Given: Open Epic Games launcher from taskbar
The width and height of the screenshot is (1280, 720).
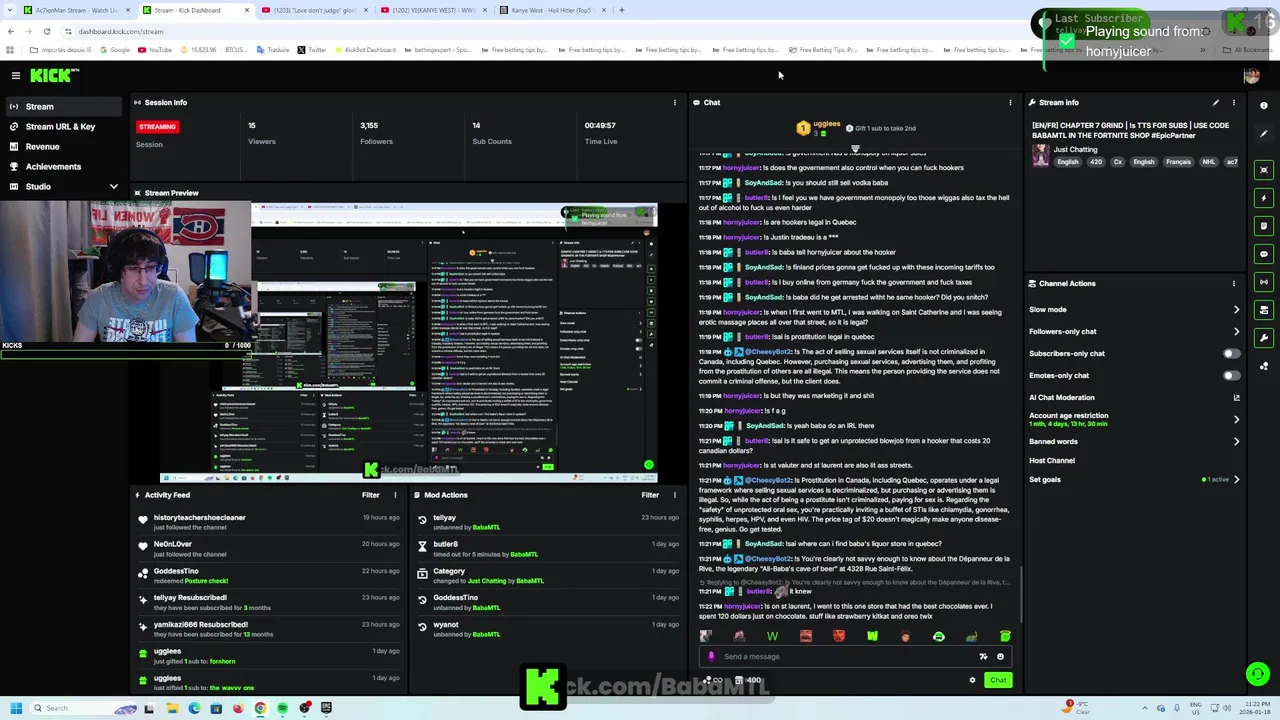Looking at the screenshot, I should (x=326, y=708).
